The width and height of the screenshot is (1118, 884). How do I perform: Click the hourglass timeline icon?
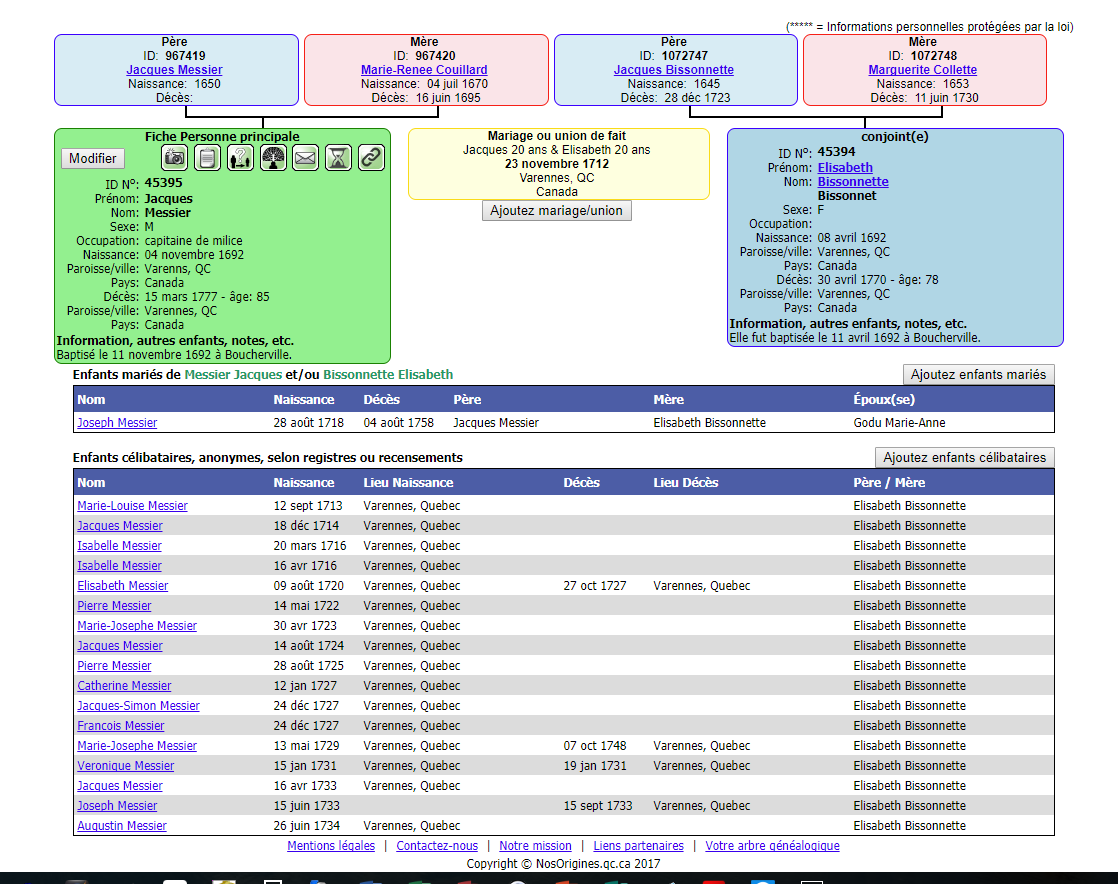pyautogui.click(x=338, y=158)
